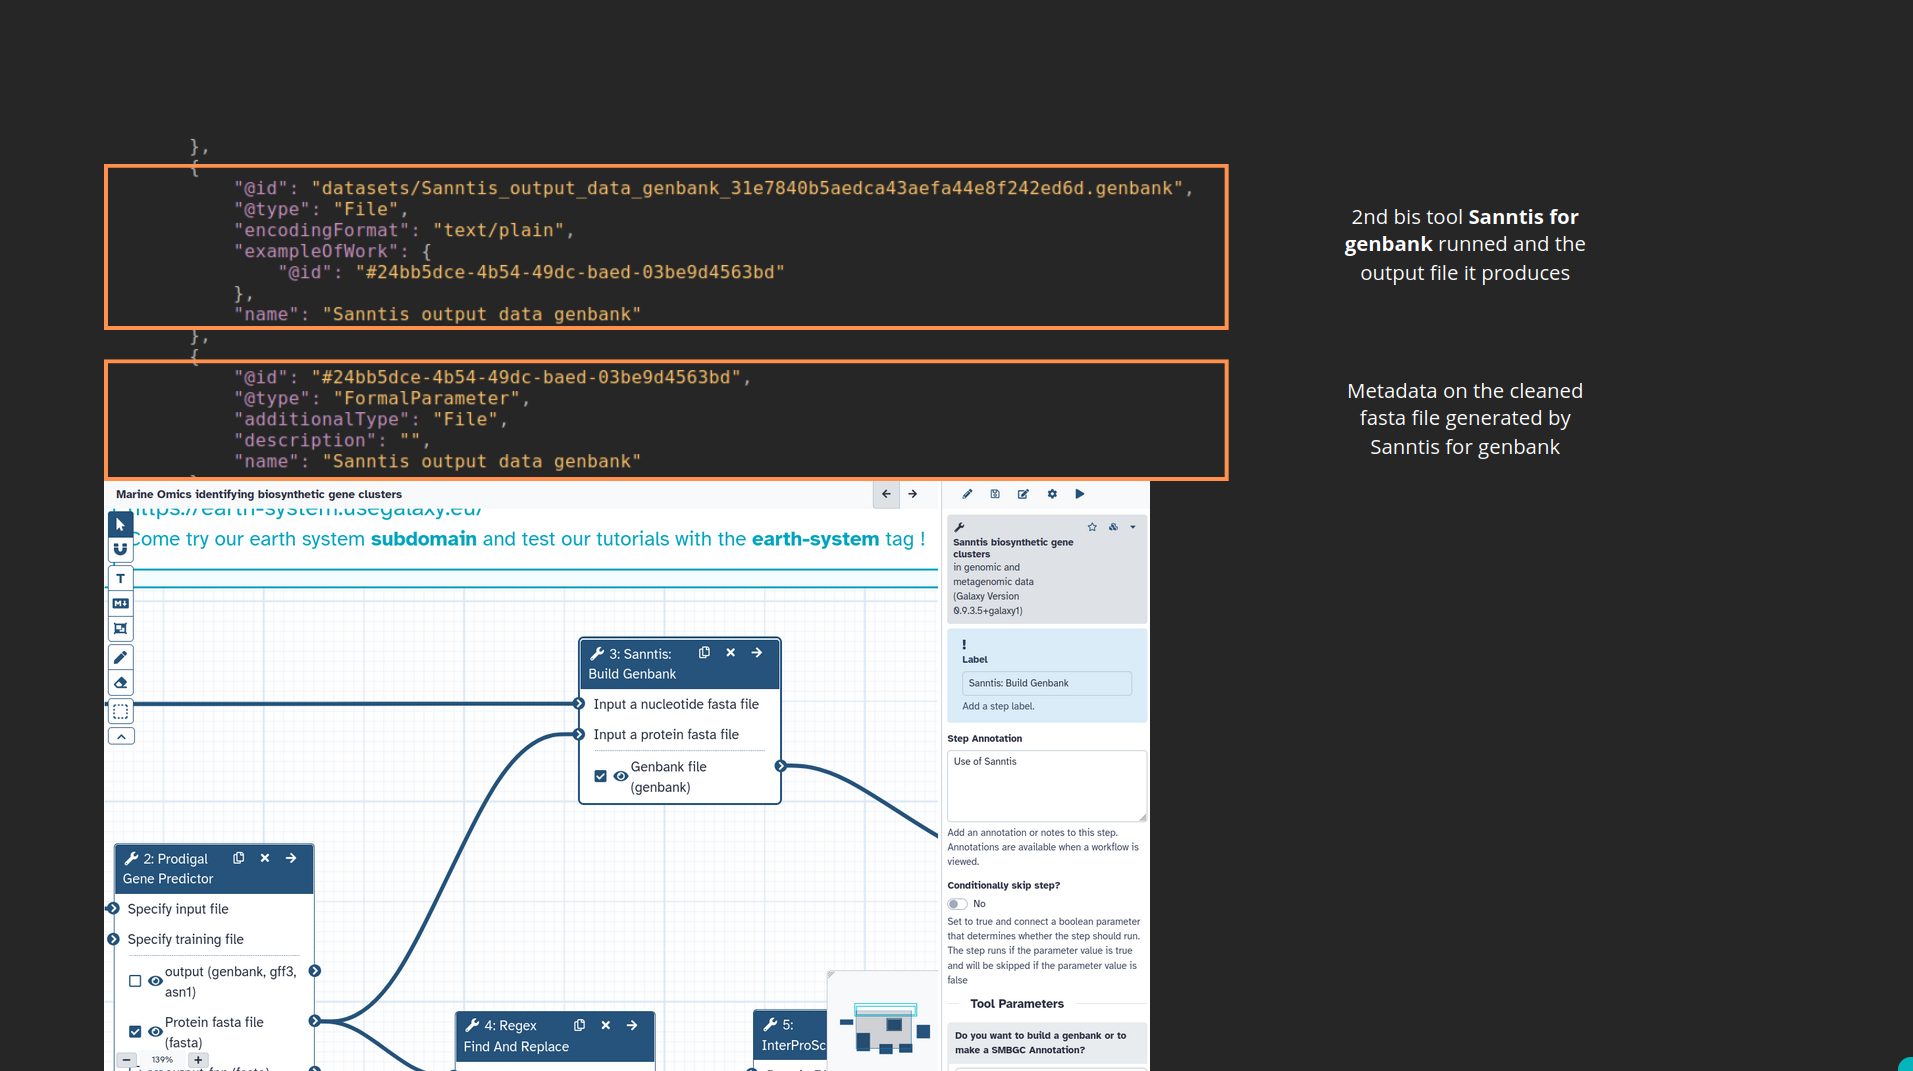Duplicate step 2 Prodigal node

pos(238,858)
